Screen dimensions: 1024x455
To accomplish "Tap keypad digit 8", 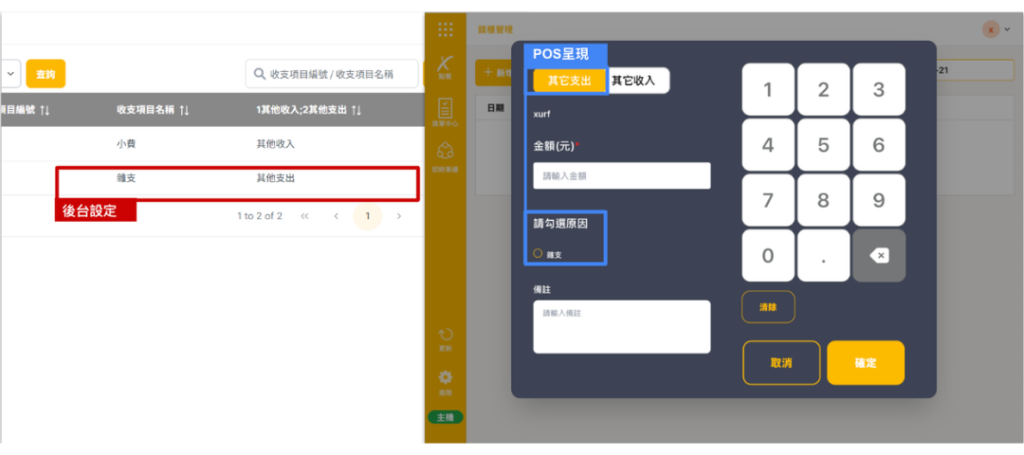I will point(824,200).
